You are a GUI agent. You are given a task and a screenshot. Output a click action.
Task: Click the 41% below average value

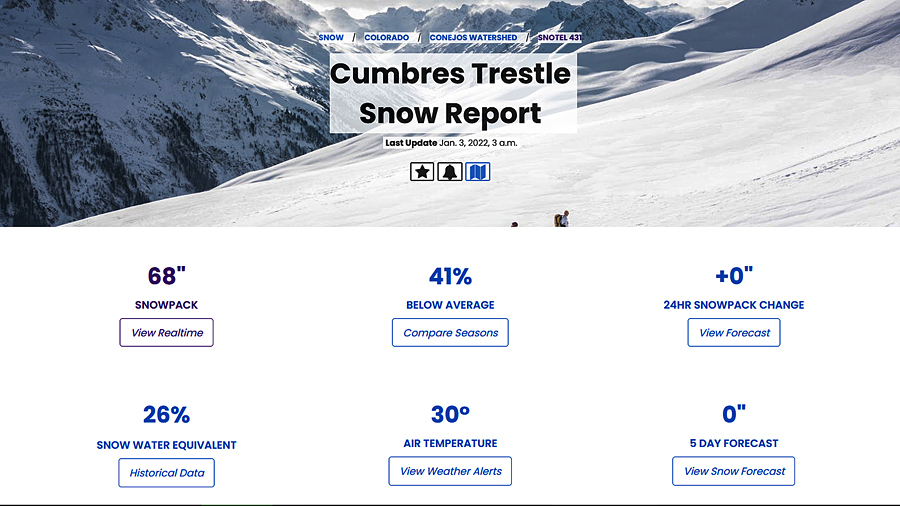pos(451,277)
